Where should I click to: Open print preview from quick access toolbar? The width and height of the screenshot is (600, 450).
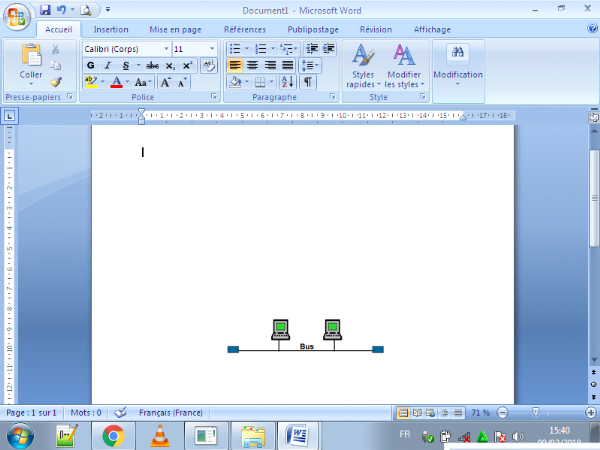coord(86,10)
